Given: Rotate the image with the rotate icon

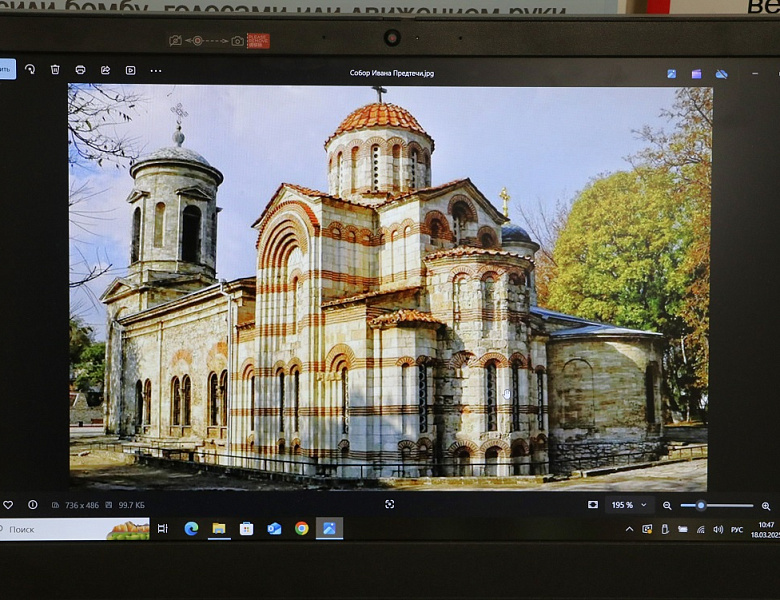Looking at the screenshot, I should point(30,69).
